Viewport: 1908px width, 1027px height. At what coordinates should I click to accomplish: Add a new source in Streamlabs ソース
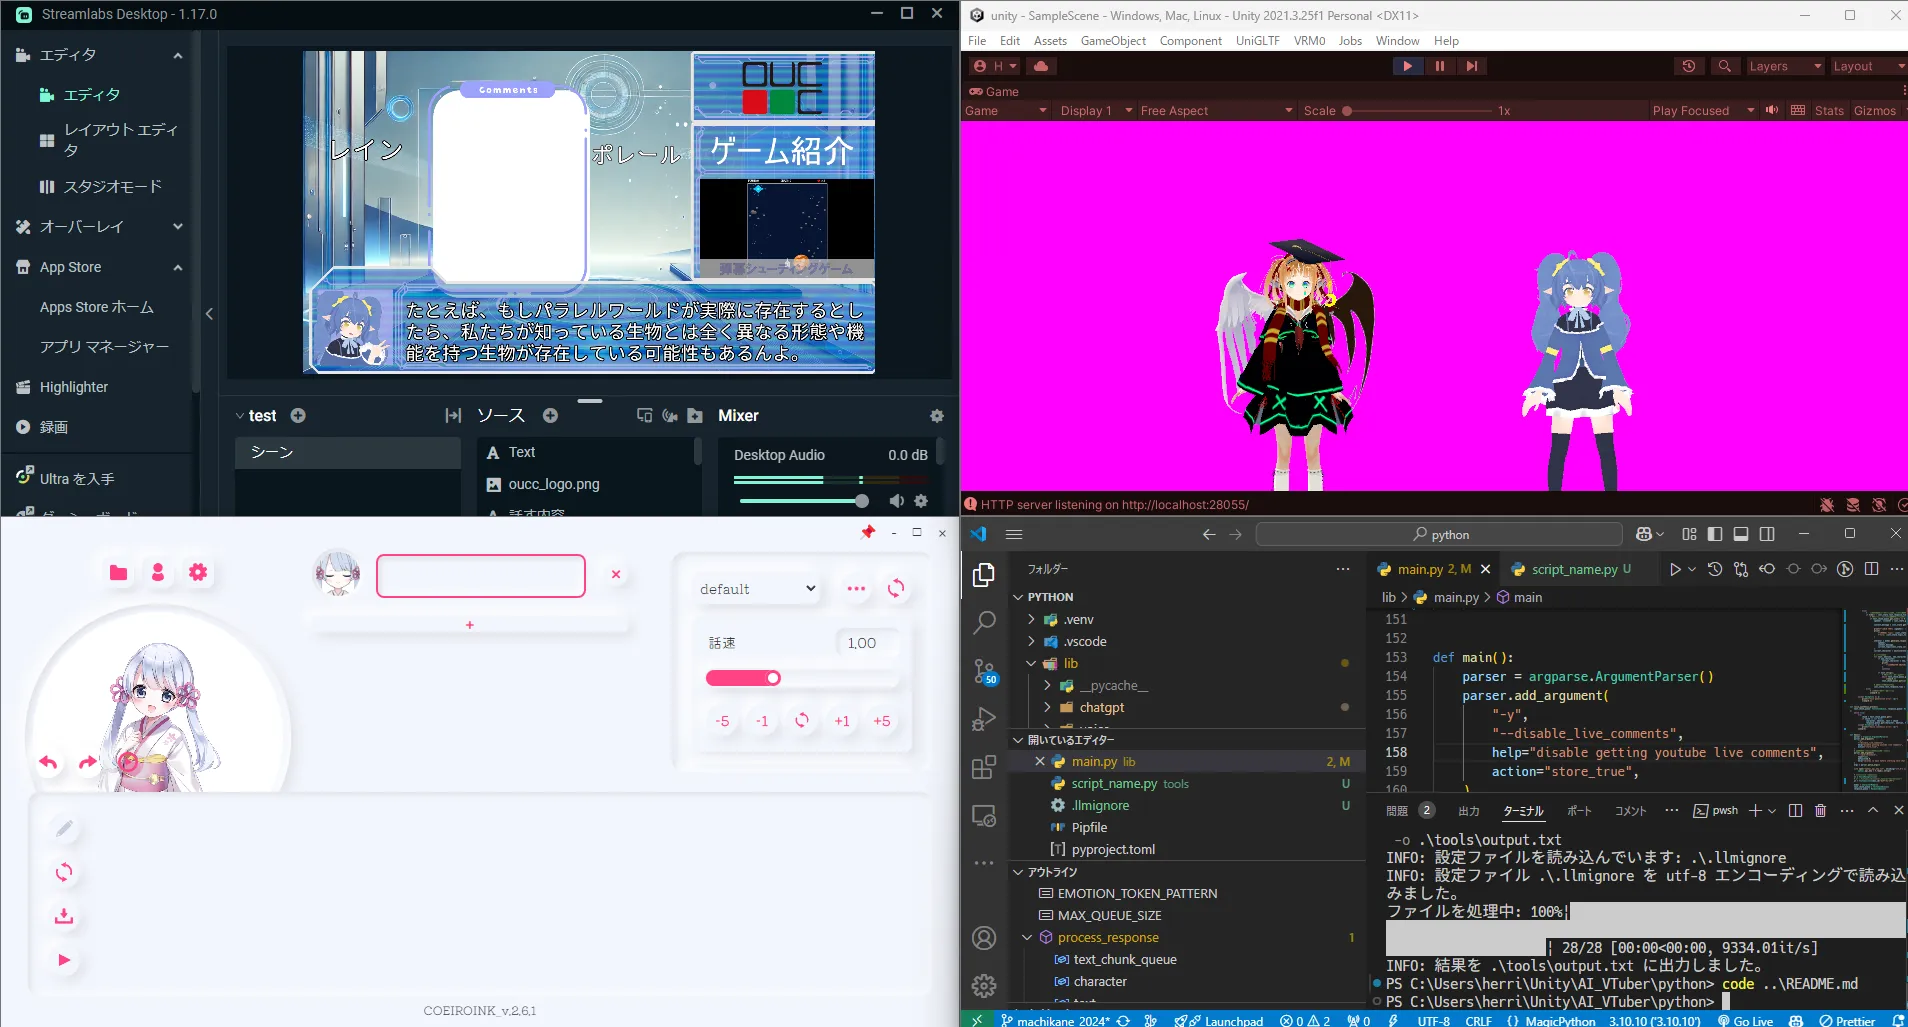(550, 415)
